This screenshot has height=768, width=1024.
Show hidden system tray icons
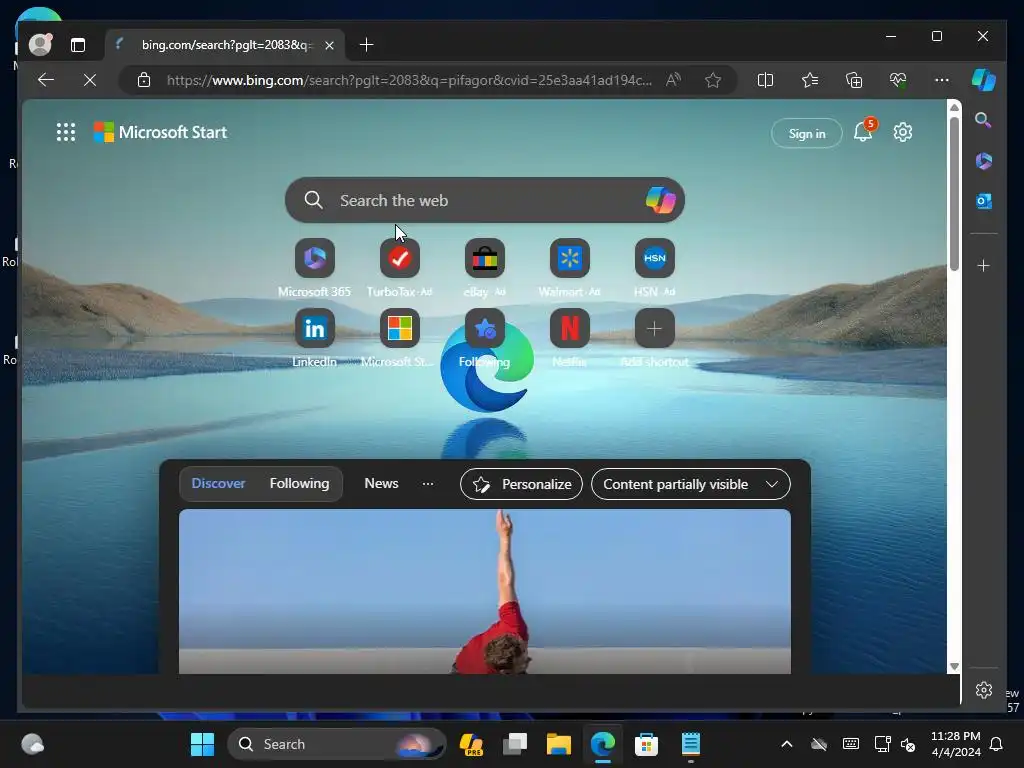coord(787,744)
